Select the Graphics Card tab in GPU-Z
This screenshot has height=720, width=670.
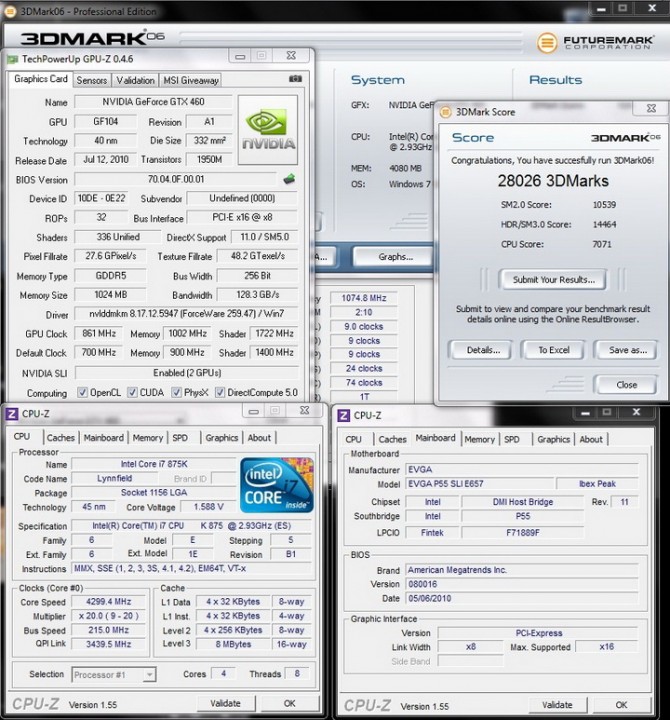(x=40, y=79)
